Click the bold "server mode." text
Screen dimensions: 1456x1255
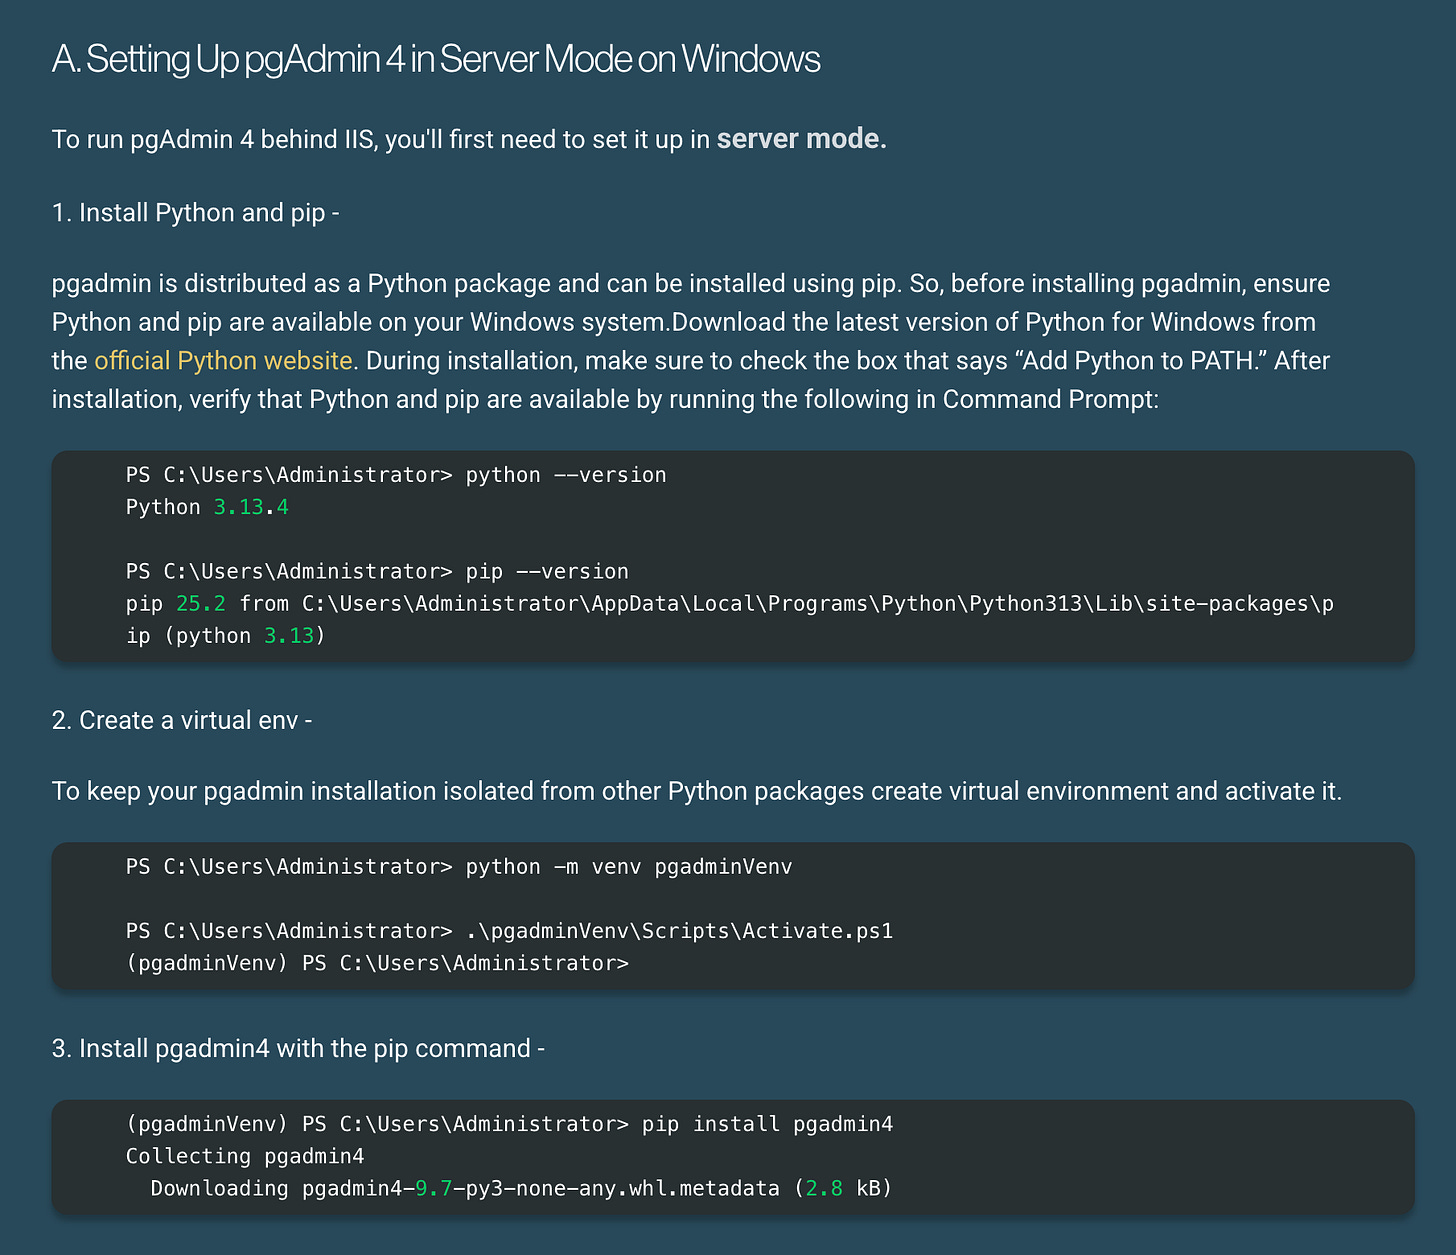coord(802,139)
